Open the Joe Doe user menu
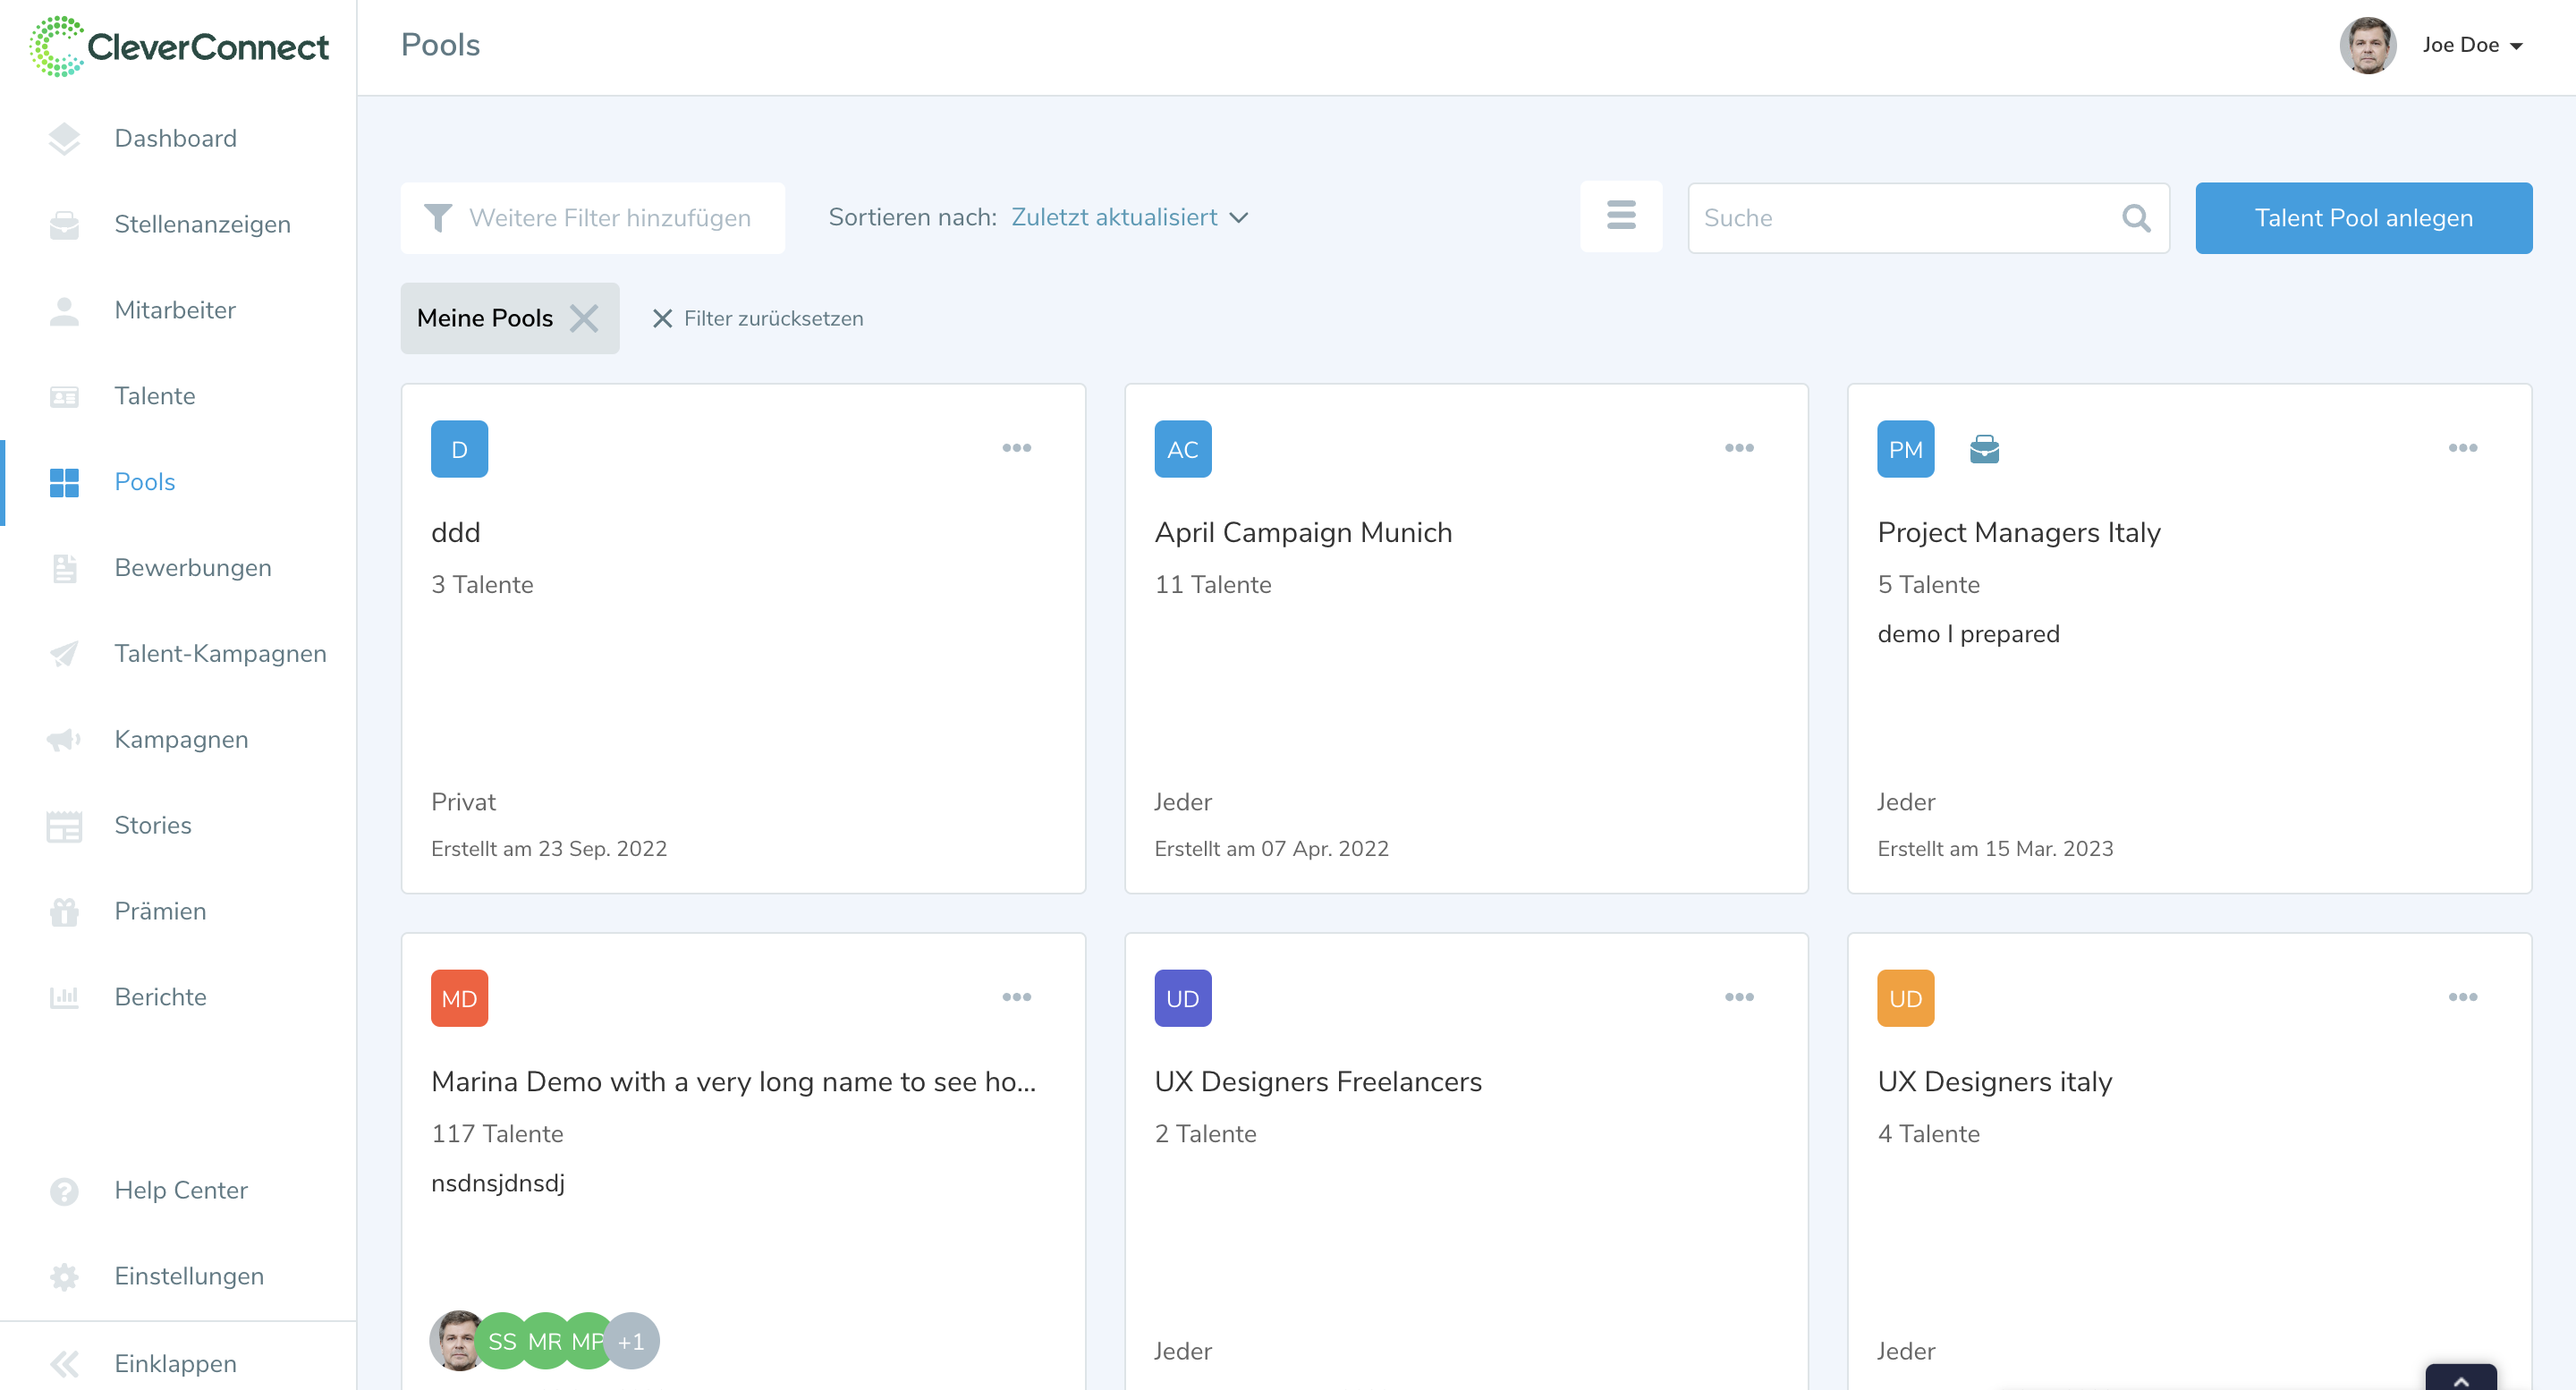The width and height of the screenshot is (2576, 1390). click(x=2471, y=45)
